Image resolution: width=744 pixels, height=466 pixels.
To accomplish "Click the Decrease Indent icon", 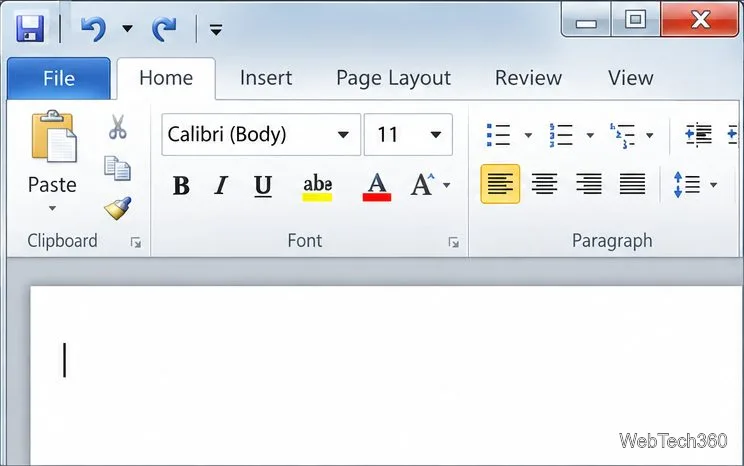I will point(698,135).
